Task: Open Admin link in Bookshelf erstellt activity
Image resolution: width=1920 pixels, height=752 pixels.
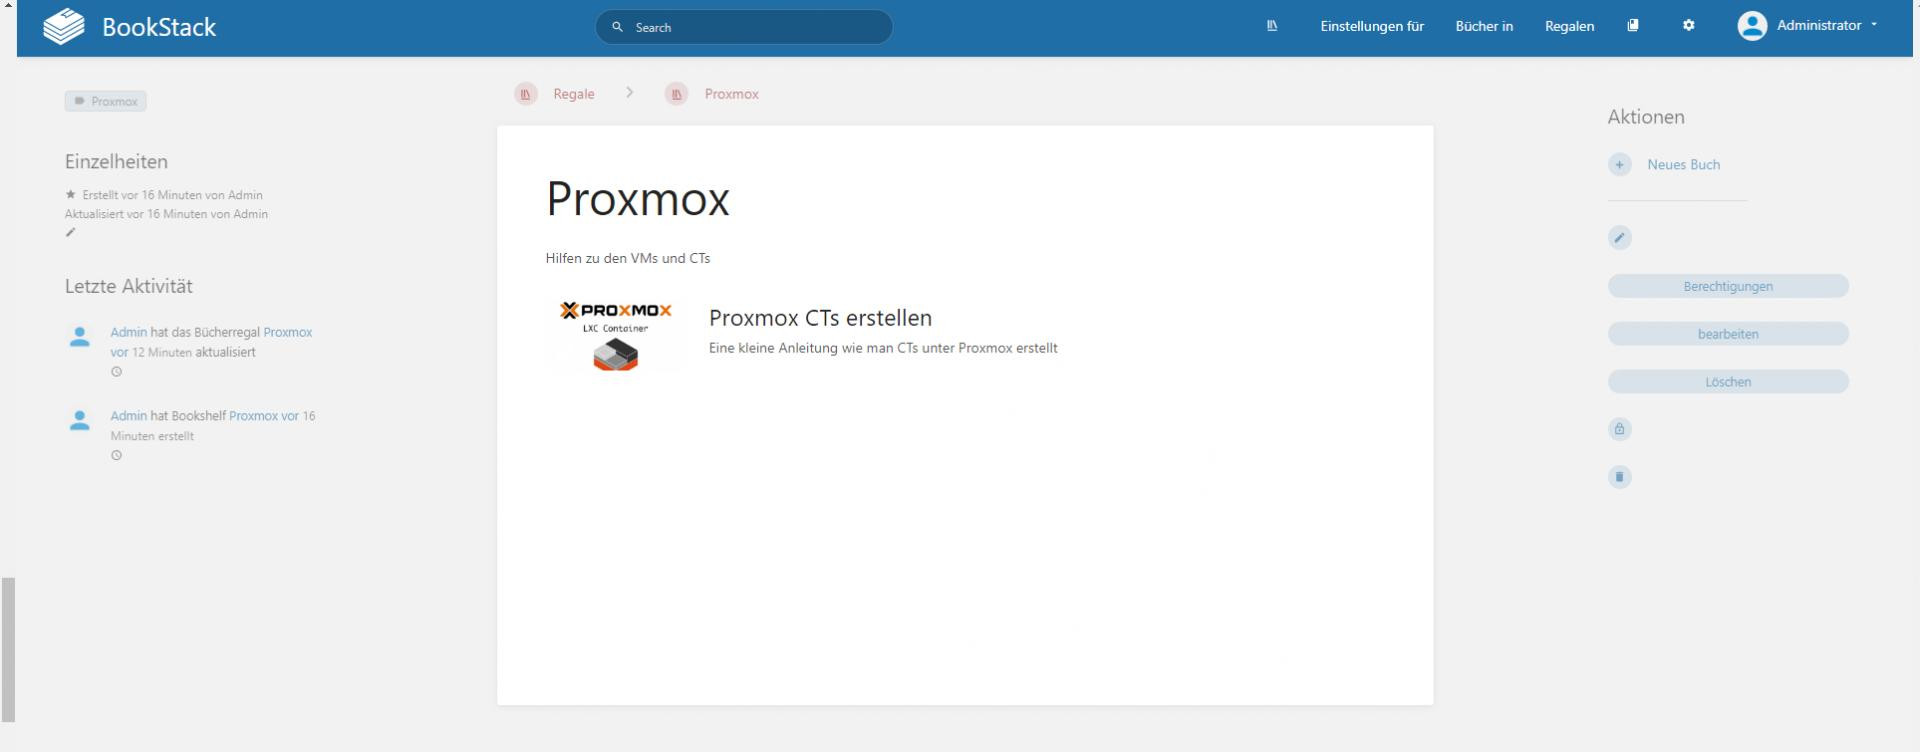Action: point(128,416)
